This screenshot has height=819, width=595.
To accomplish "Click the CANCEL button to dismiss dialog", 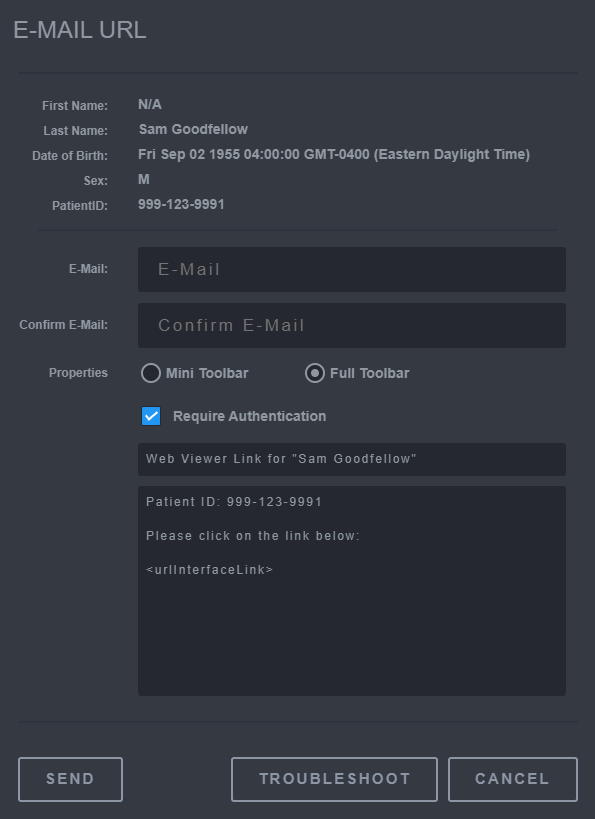I will click(512, 779).
